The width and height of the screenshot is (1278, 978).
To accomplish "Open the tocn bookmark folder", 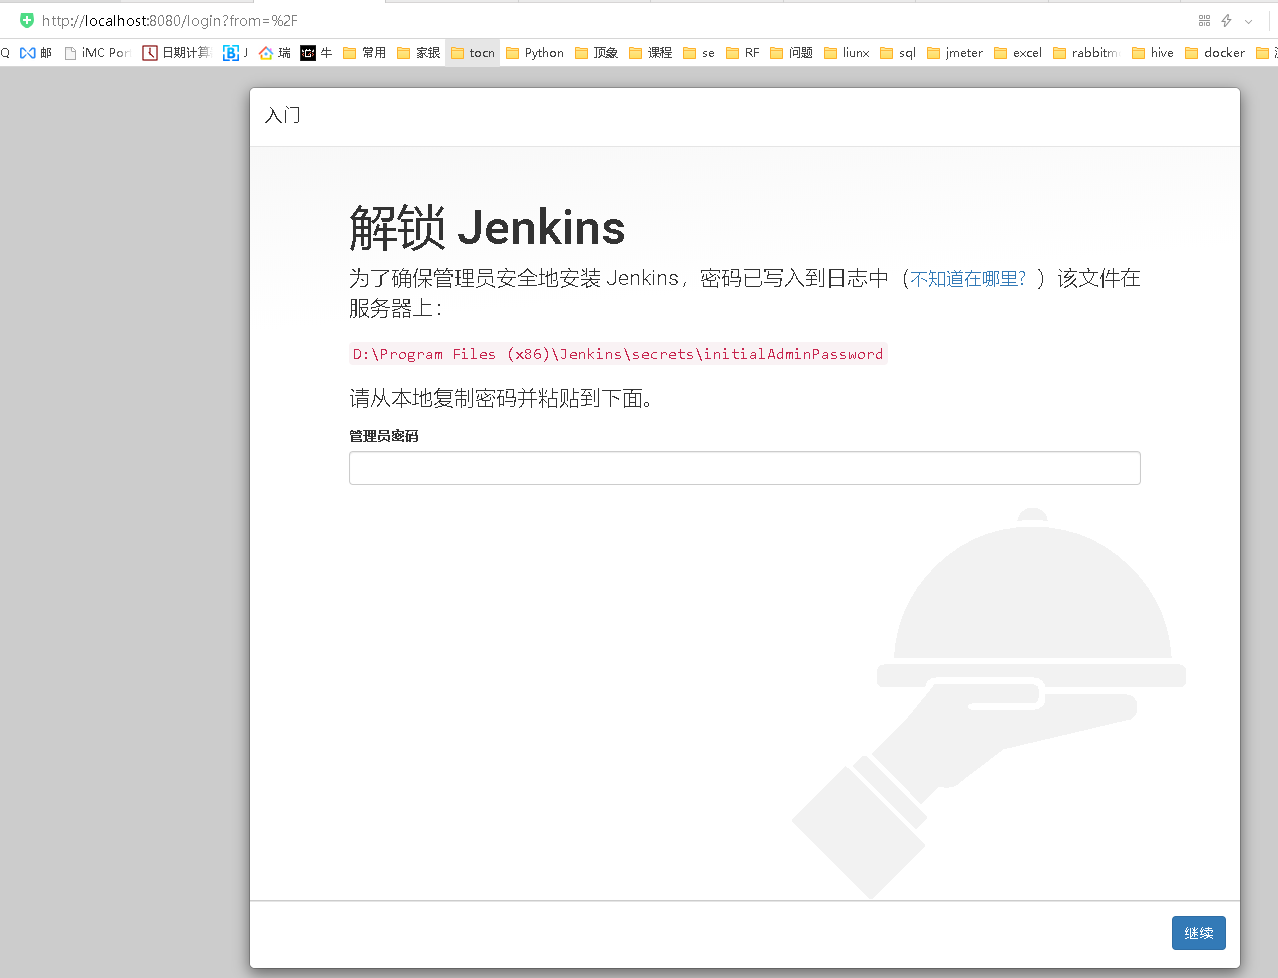I will click(x=472, y=53).
